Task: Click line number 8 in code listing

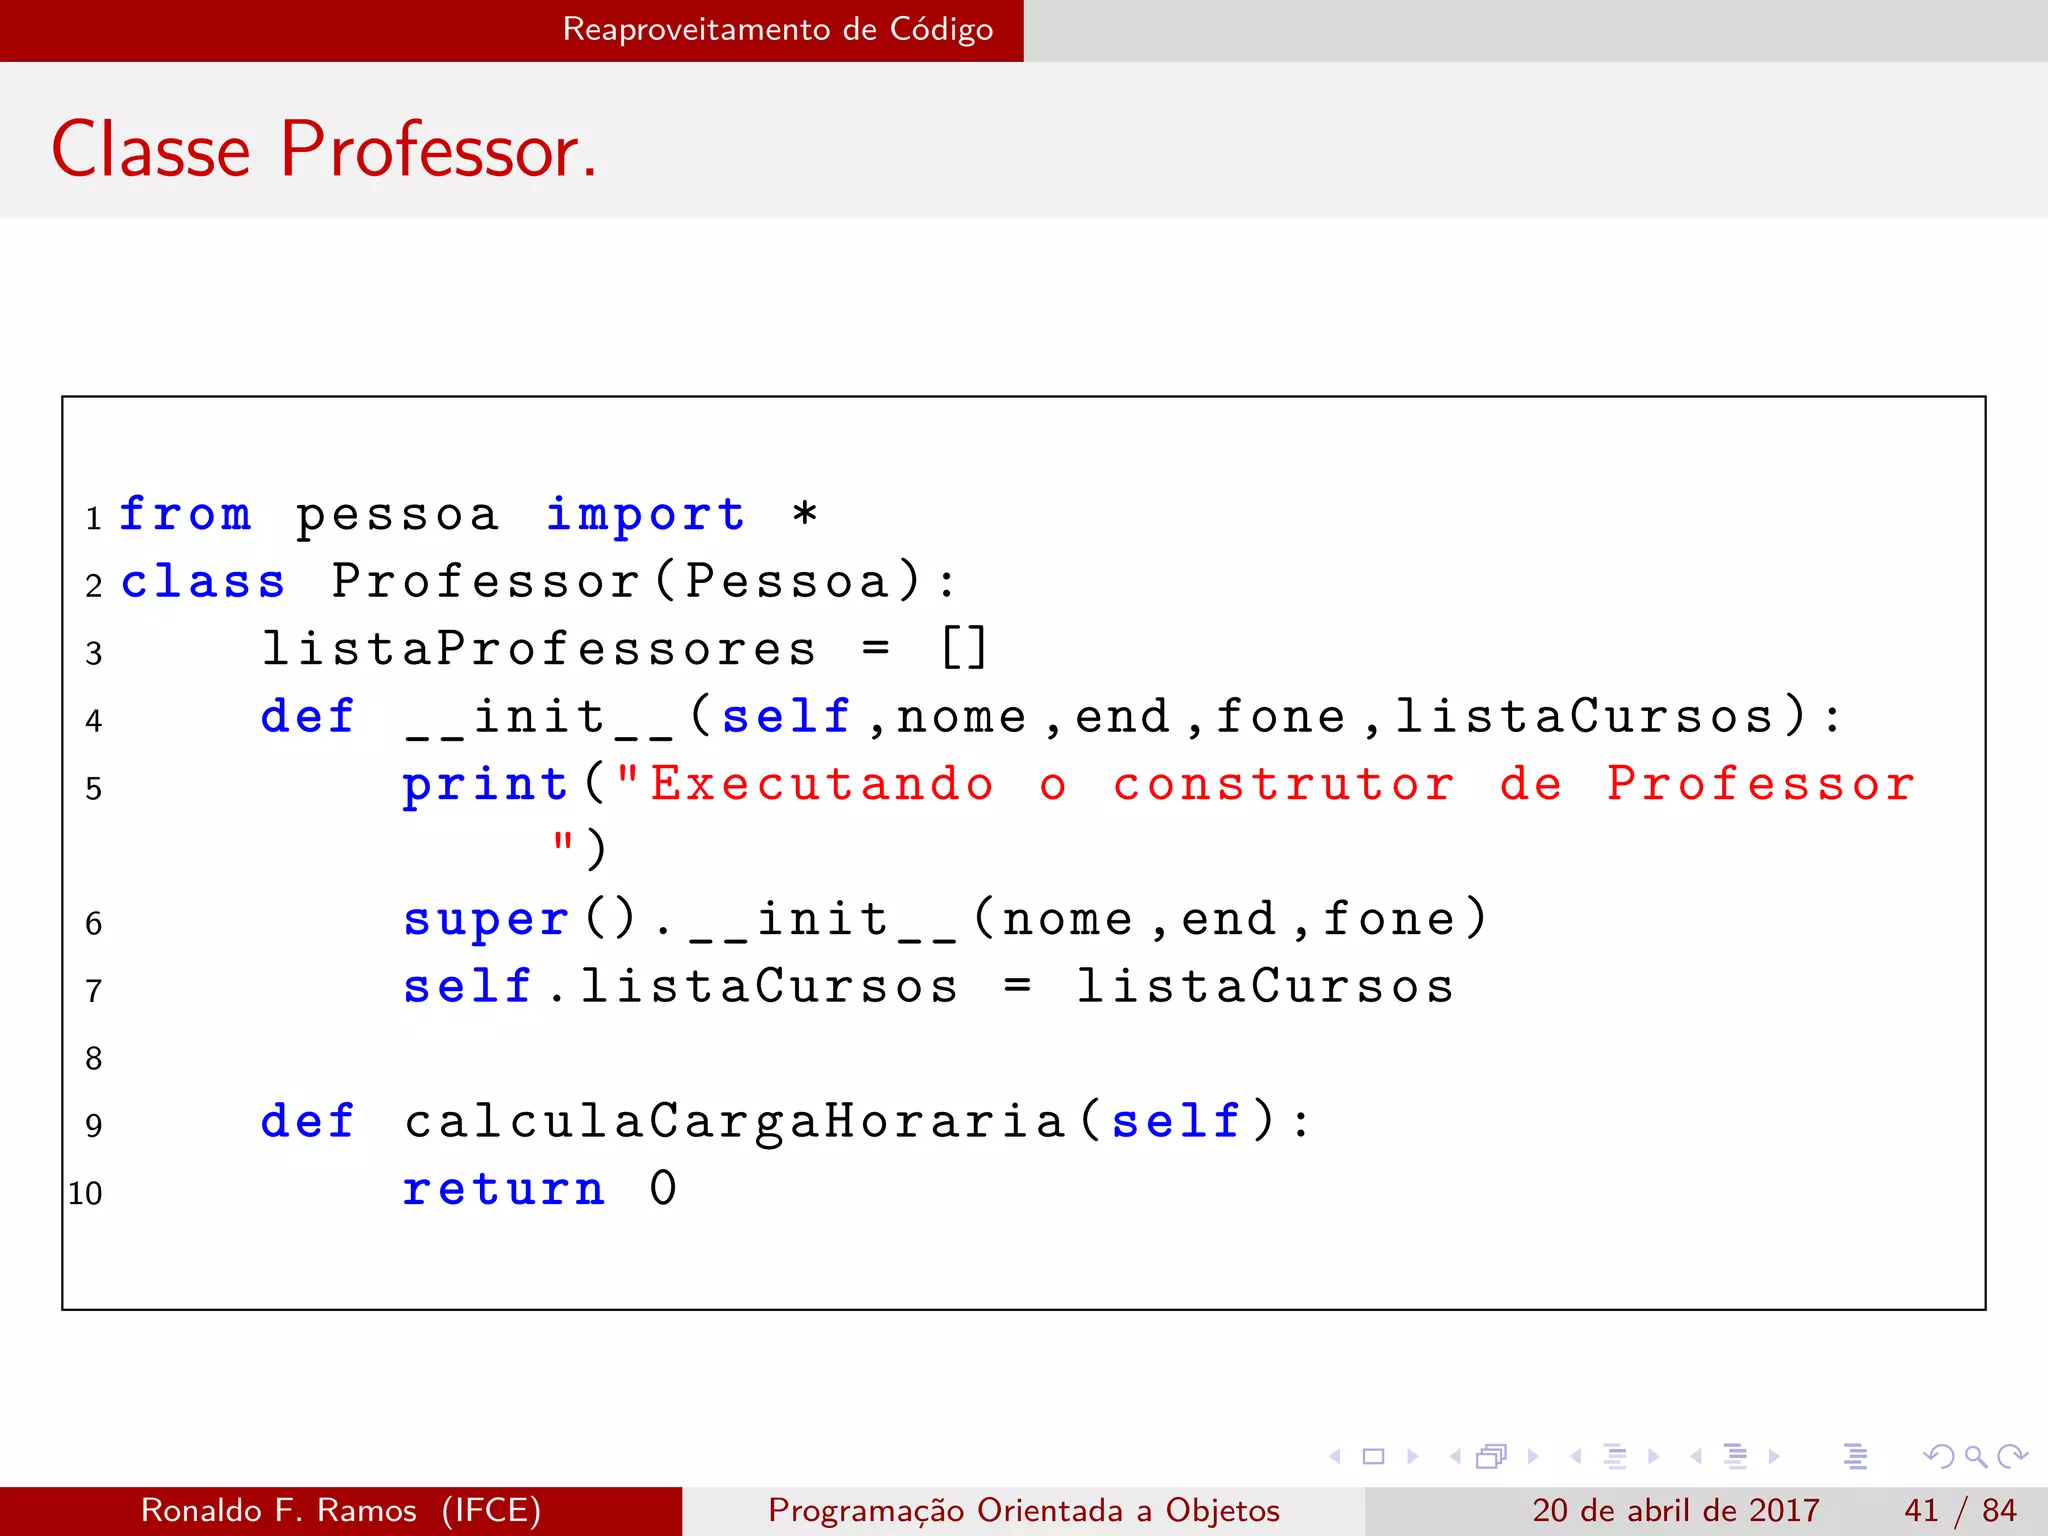Action: point(94,1058)
